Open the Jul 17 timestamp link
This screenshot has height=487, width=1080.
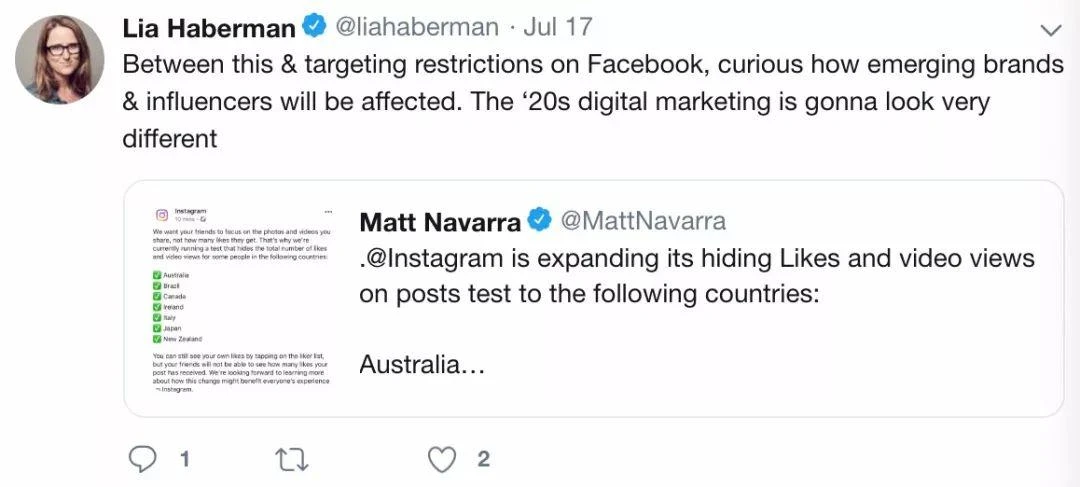coord(557,28)
